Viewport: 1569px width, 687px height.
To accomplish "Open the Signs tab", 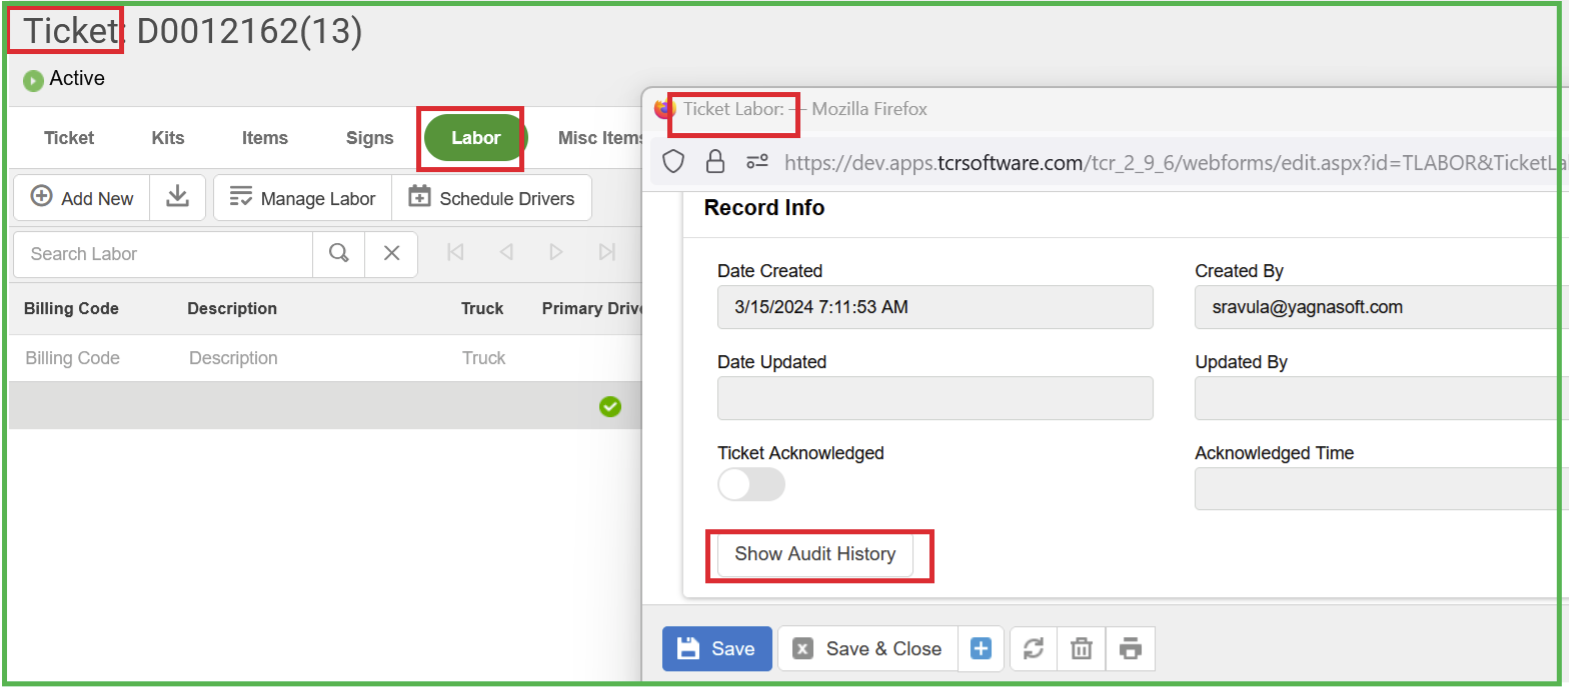I will (x=369, y=138).
